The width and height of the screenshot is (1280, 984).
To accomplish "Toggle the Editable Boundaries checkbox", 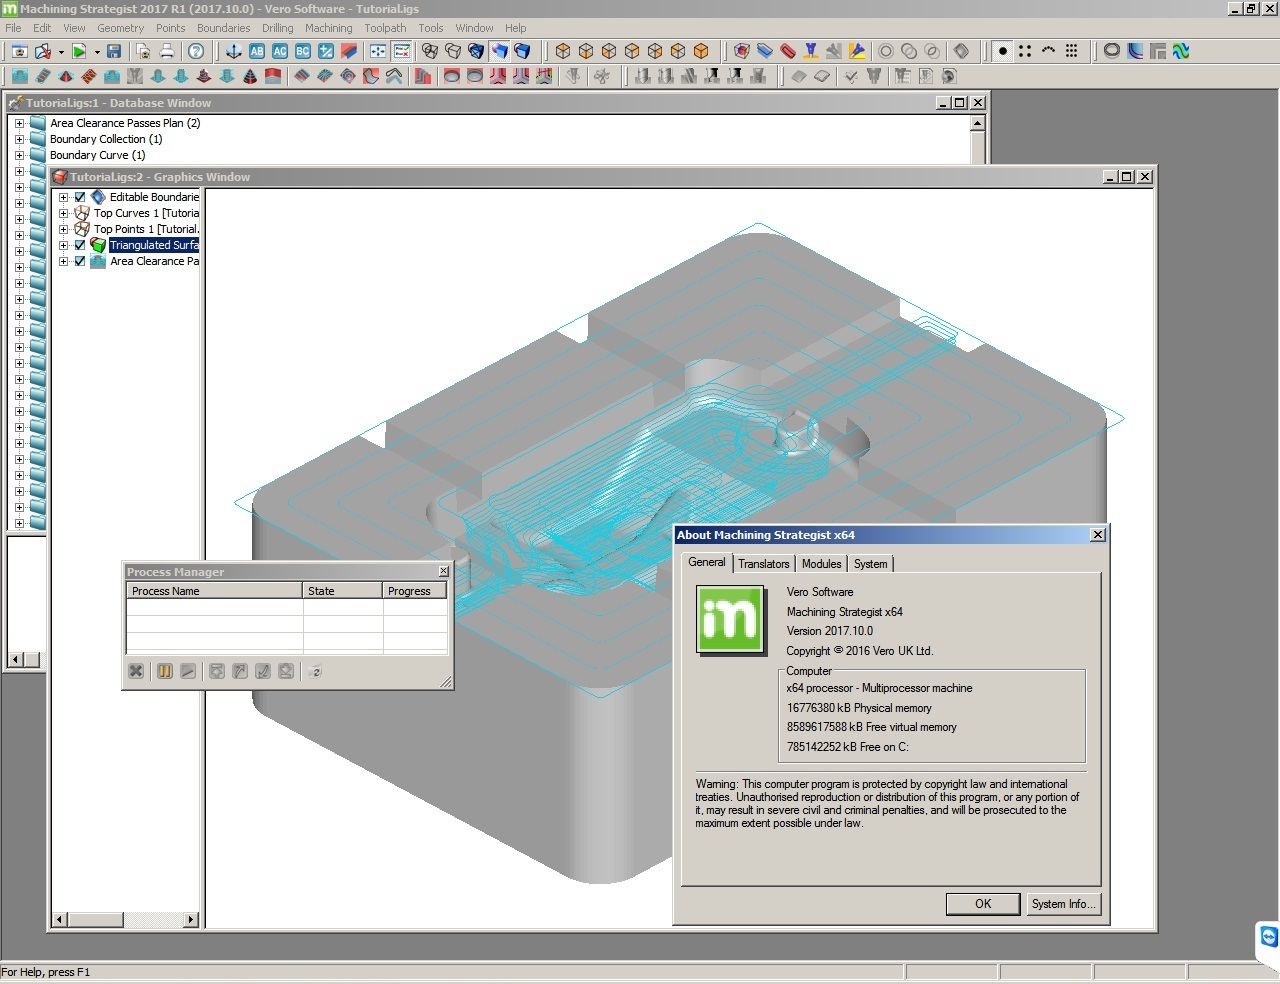I will 80,197.
